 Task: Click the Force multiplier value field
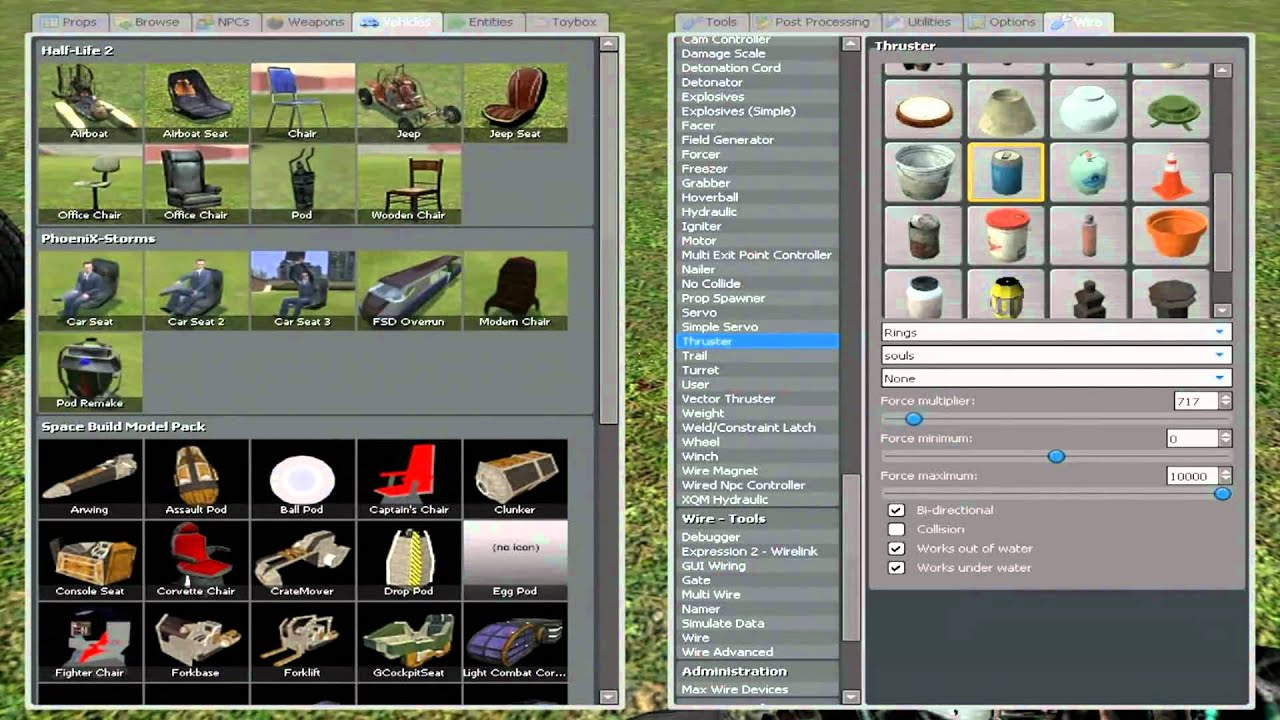coord(1197,401)
